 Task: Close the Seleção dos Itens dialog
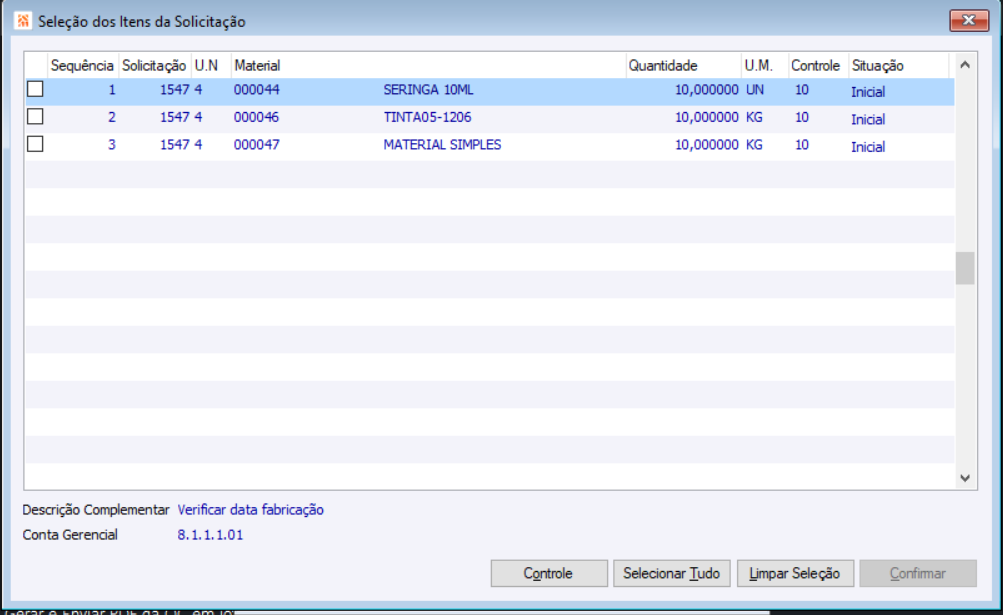point(969,20)
